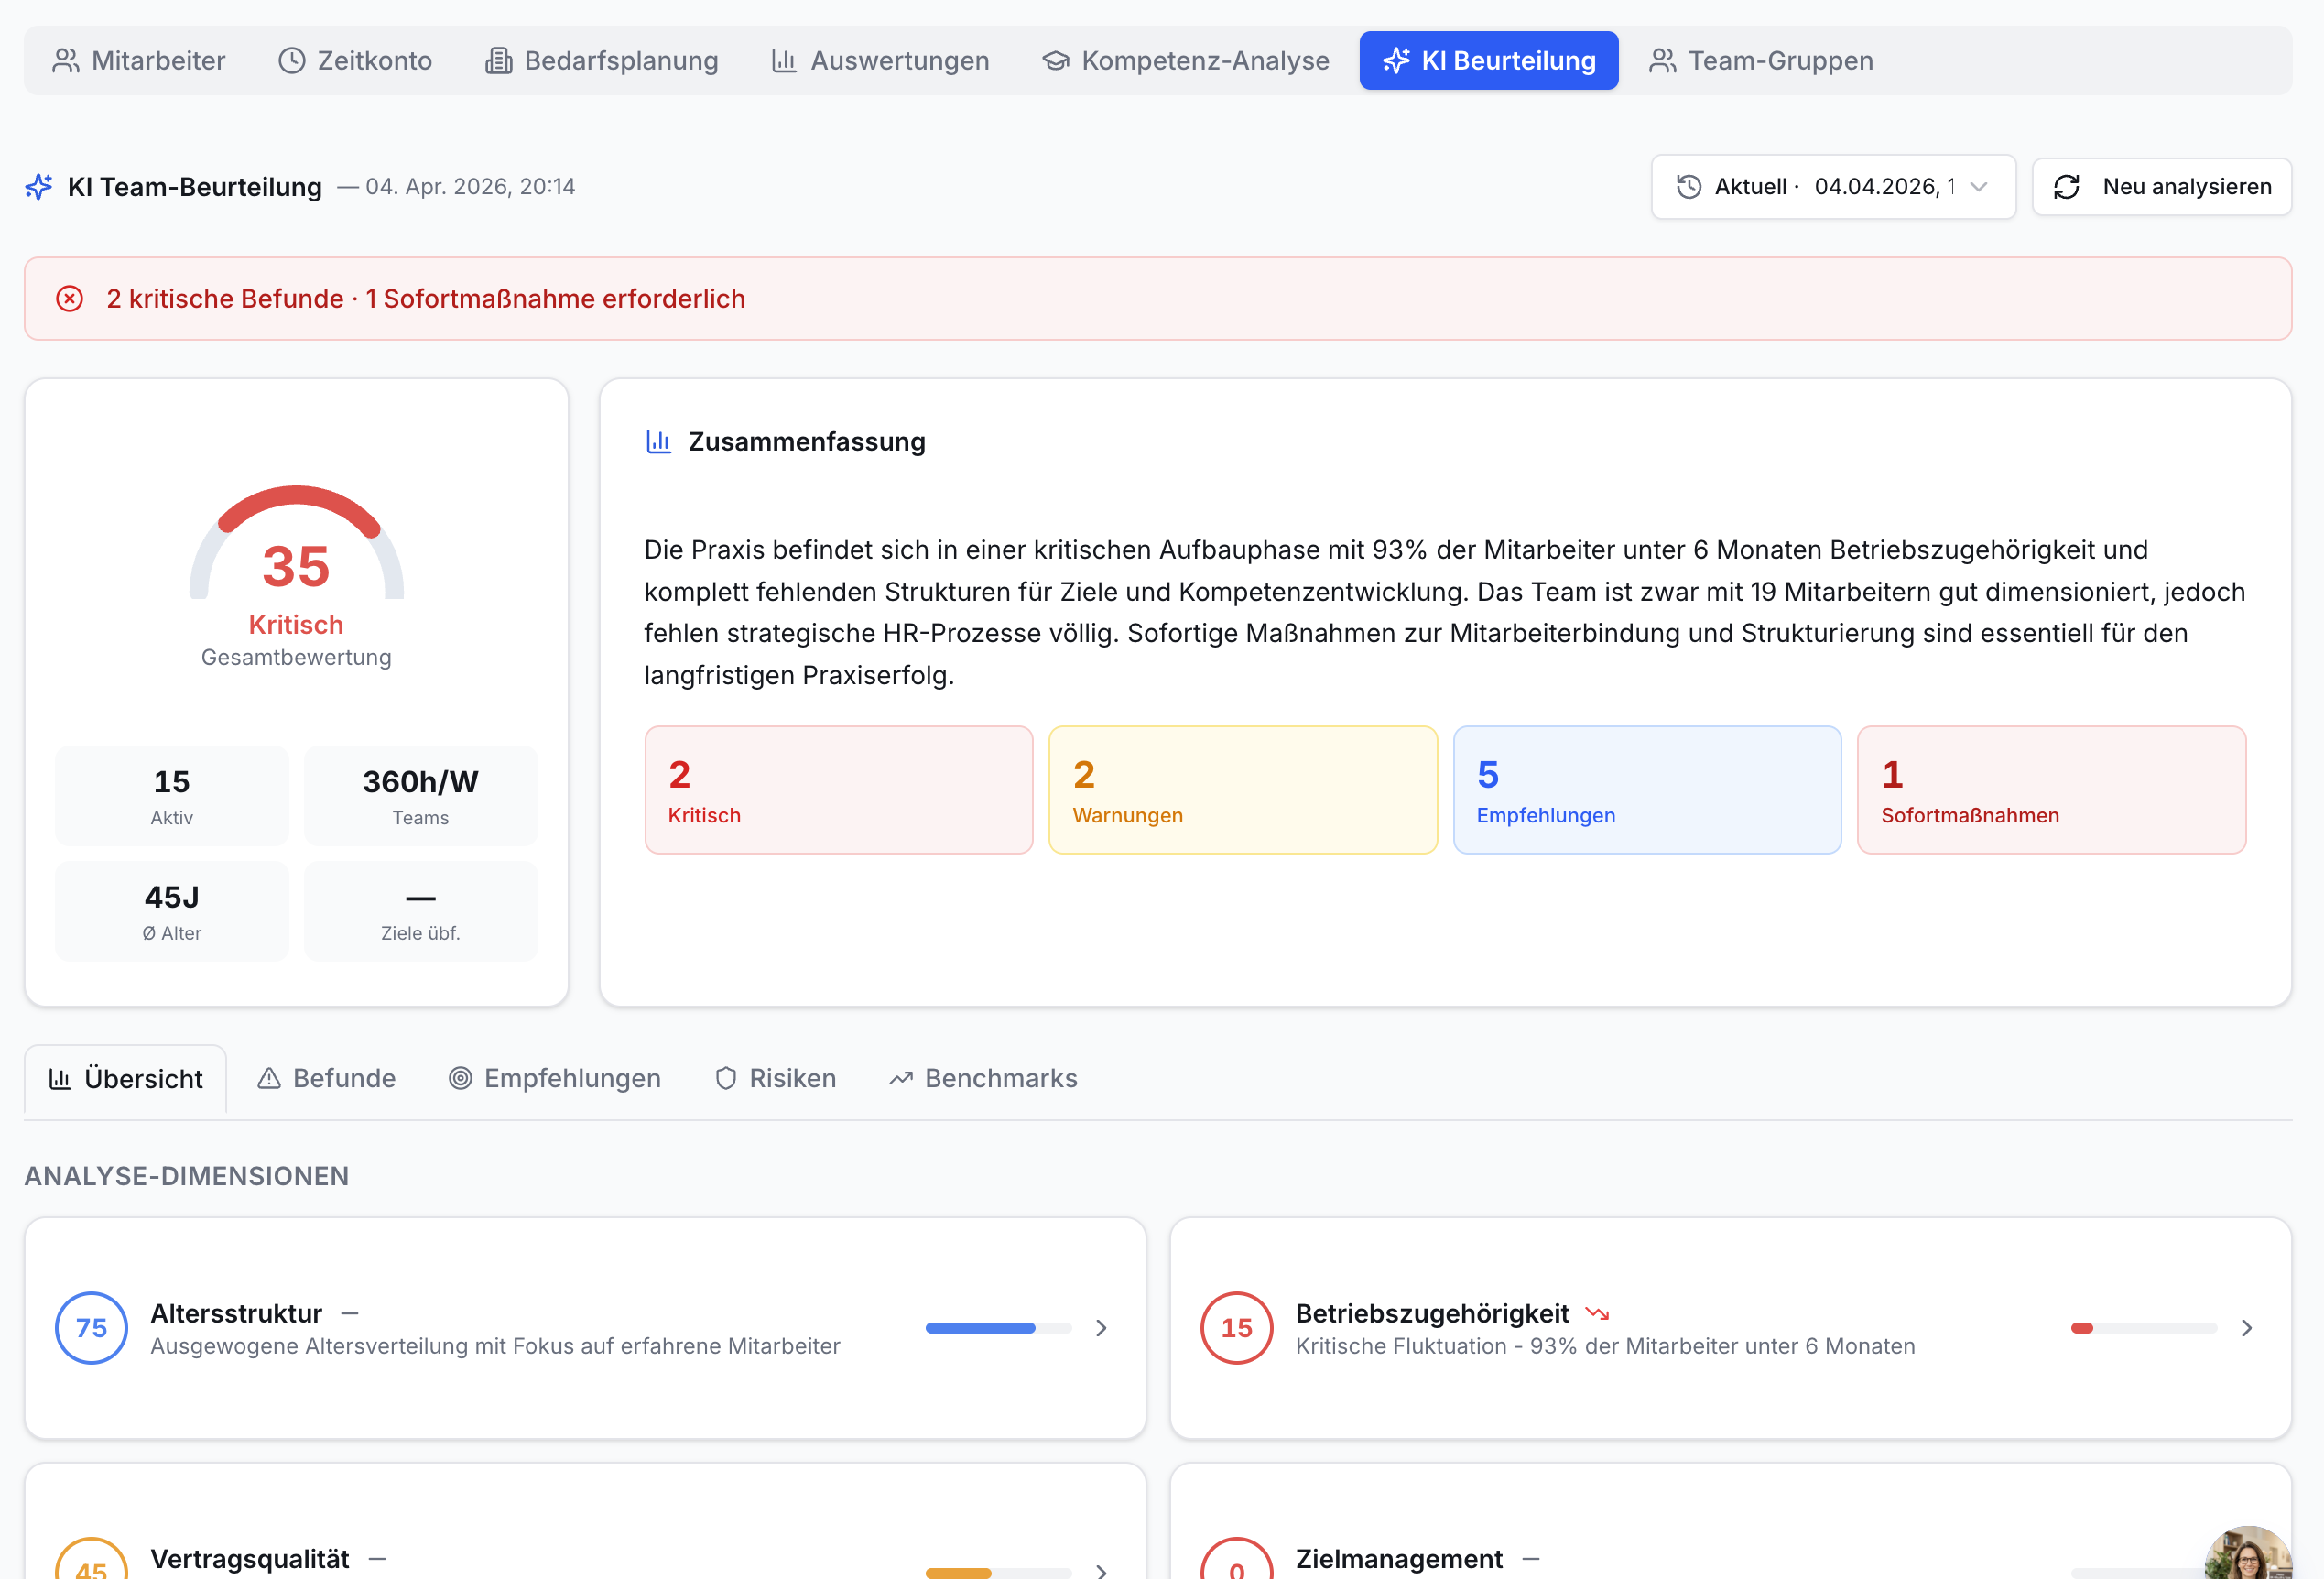2324x1579 pixels.
Task: Click the red error icon in the alert banner
Action: tap(69, 299)
